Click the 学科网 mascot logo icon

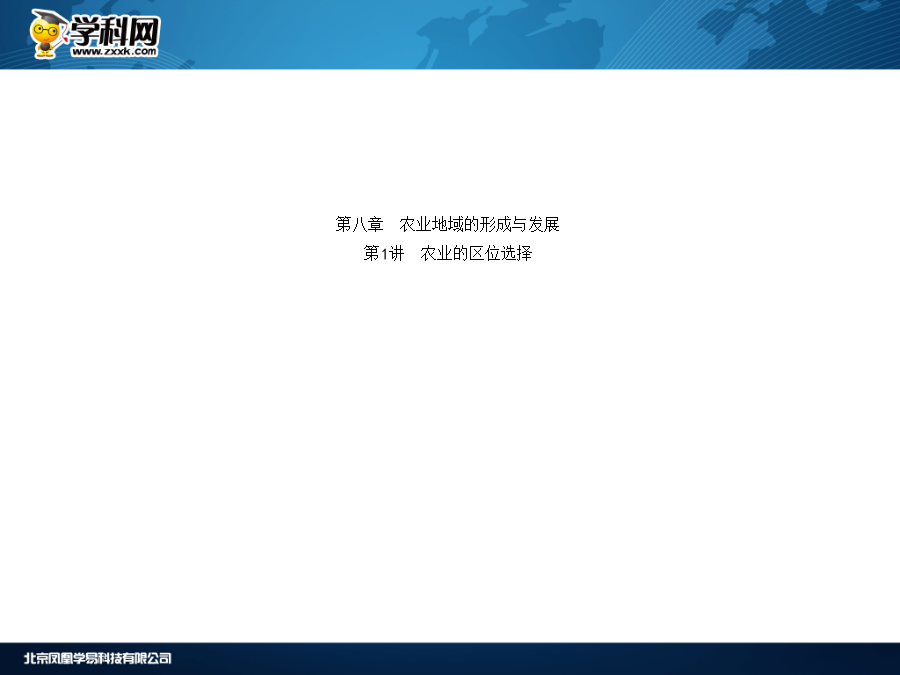pyautogui.click(x=49, y=33)
